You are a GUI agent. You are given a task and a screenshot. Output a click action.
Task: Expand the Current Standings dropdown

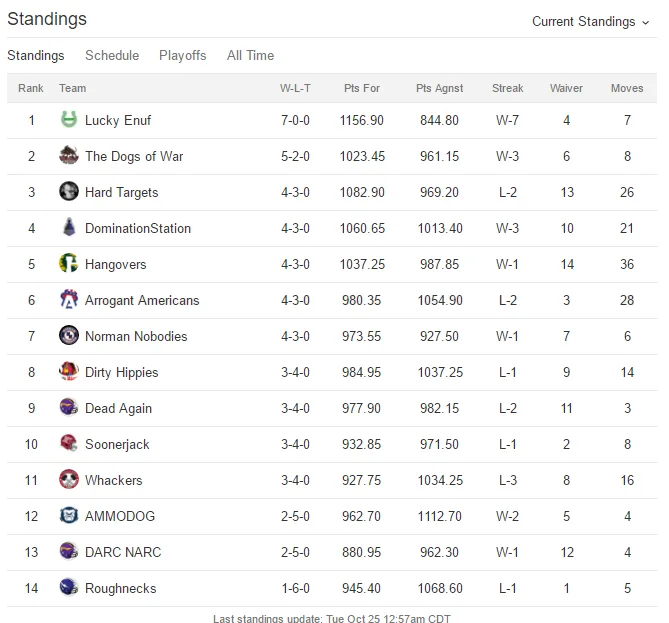pos(590,22)
